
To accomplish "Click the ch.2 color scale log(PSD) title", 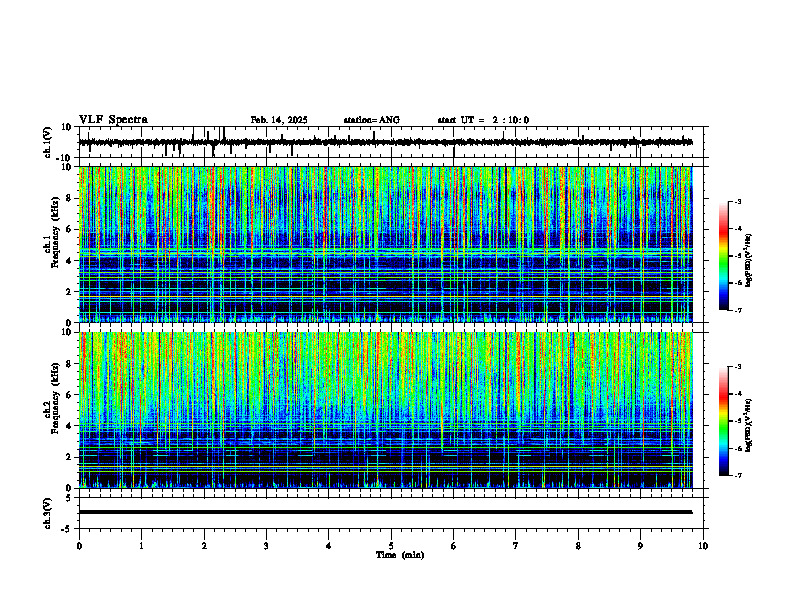I will click(x=749, y=425).
